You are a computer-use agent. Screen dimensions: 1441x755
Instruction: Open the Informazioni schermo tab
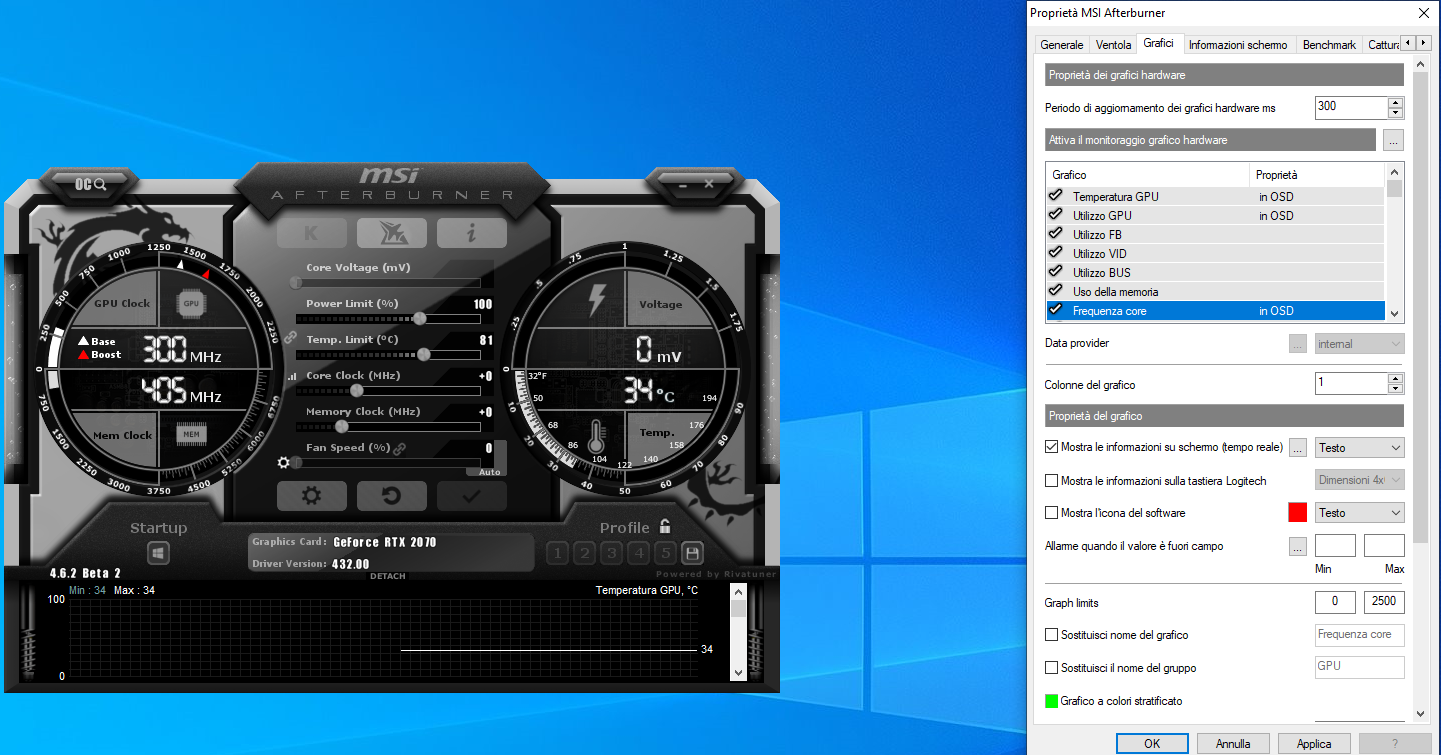pyautogui.click(x=1238, y=45)
